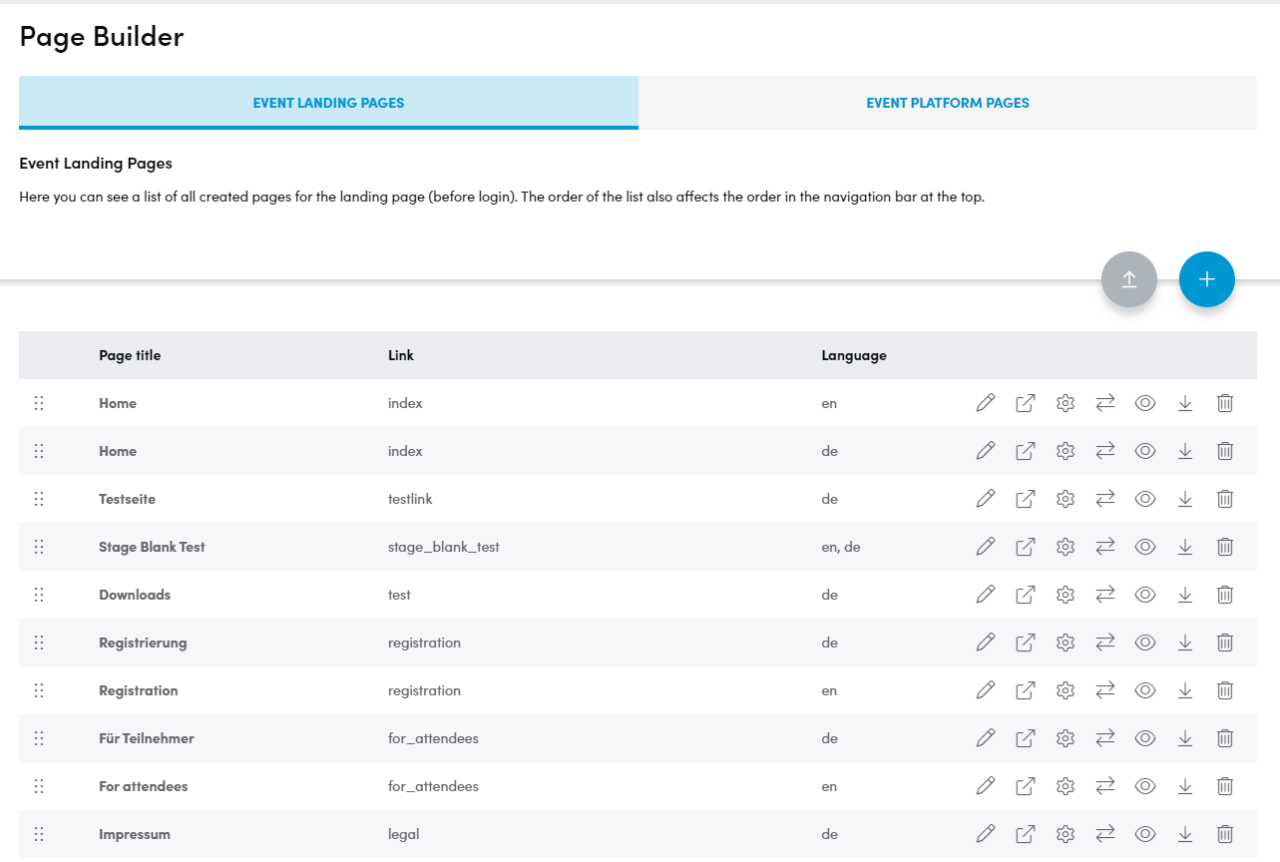The image size is (1280, 862).
Task: Click drag handle of Impressum row
Action: coord(39,834)
